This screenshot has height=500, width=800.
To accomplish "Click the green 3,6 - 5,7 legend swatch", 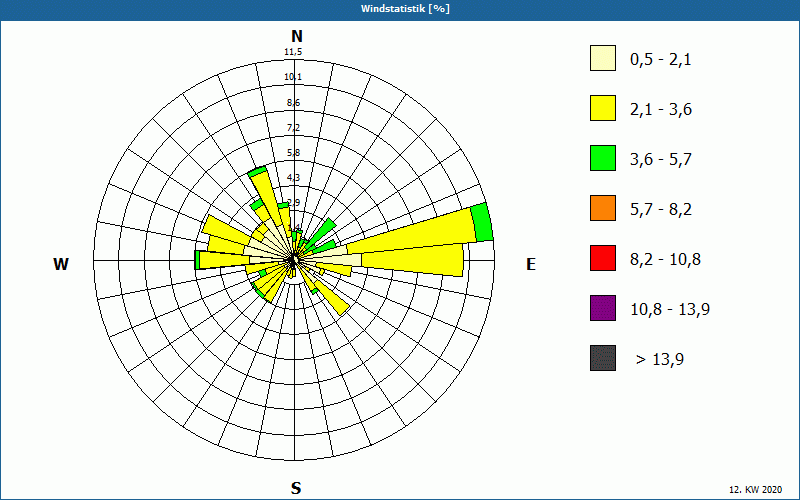I will 603,158.
